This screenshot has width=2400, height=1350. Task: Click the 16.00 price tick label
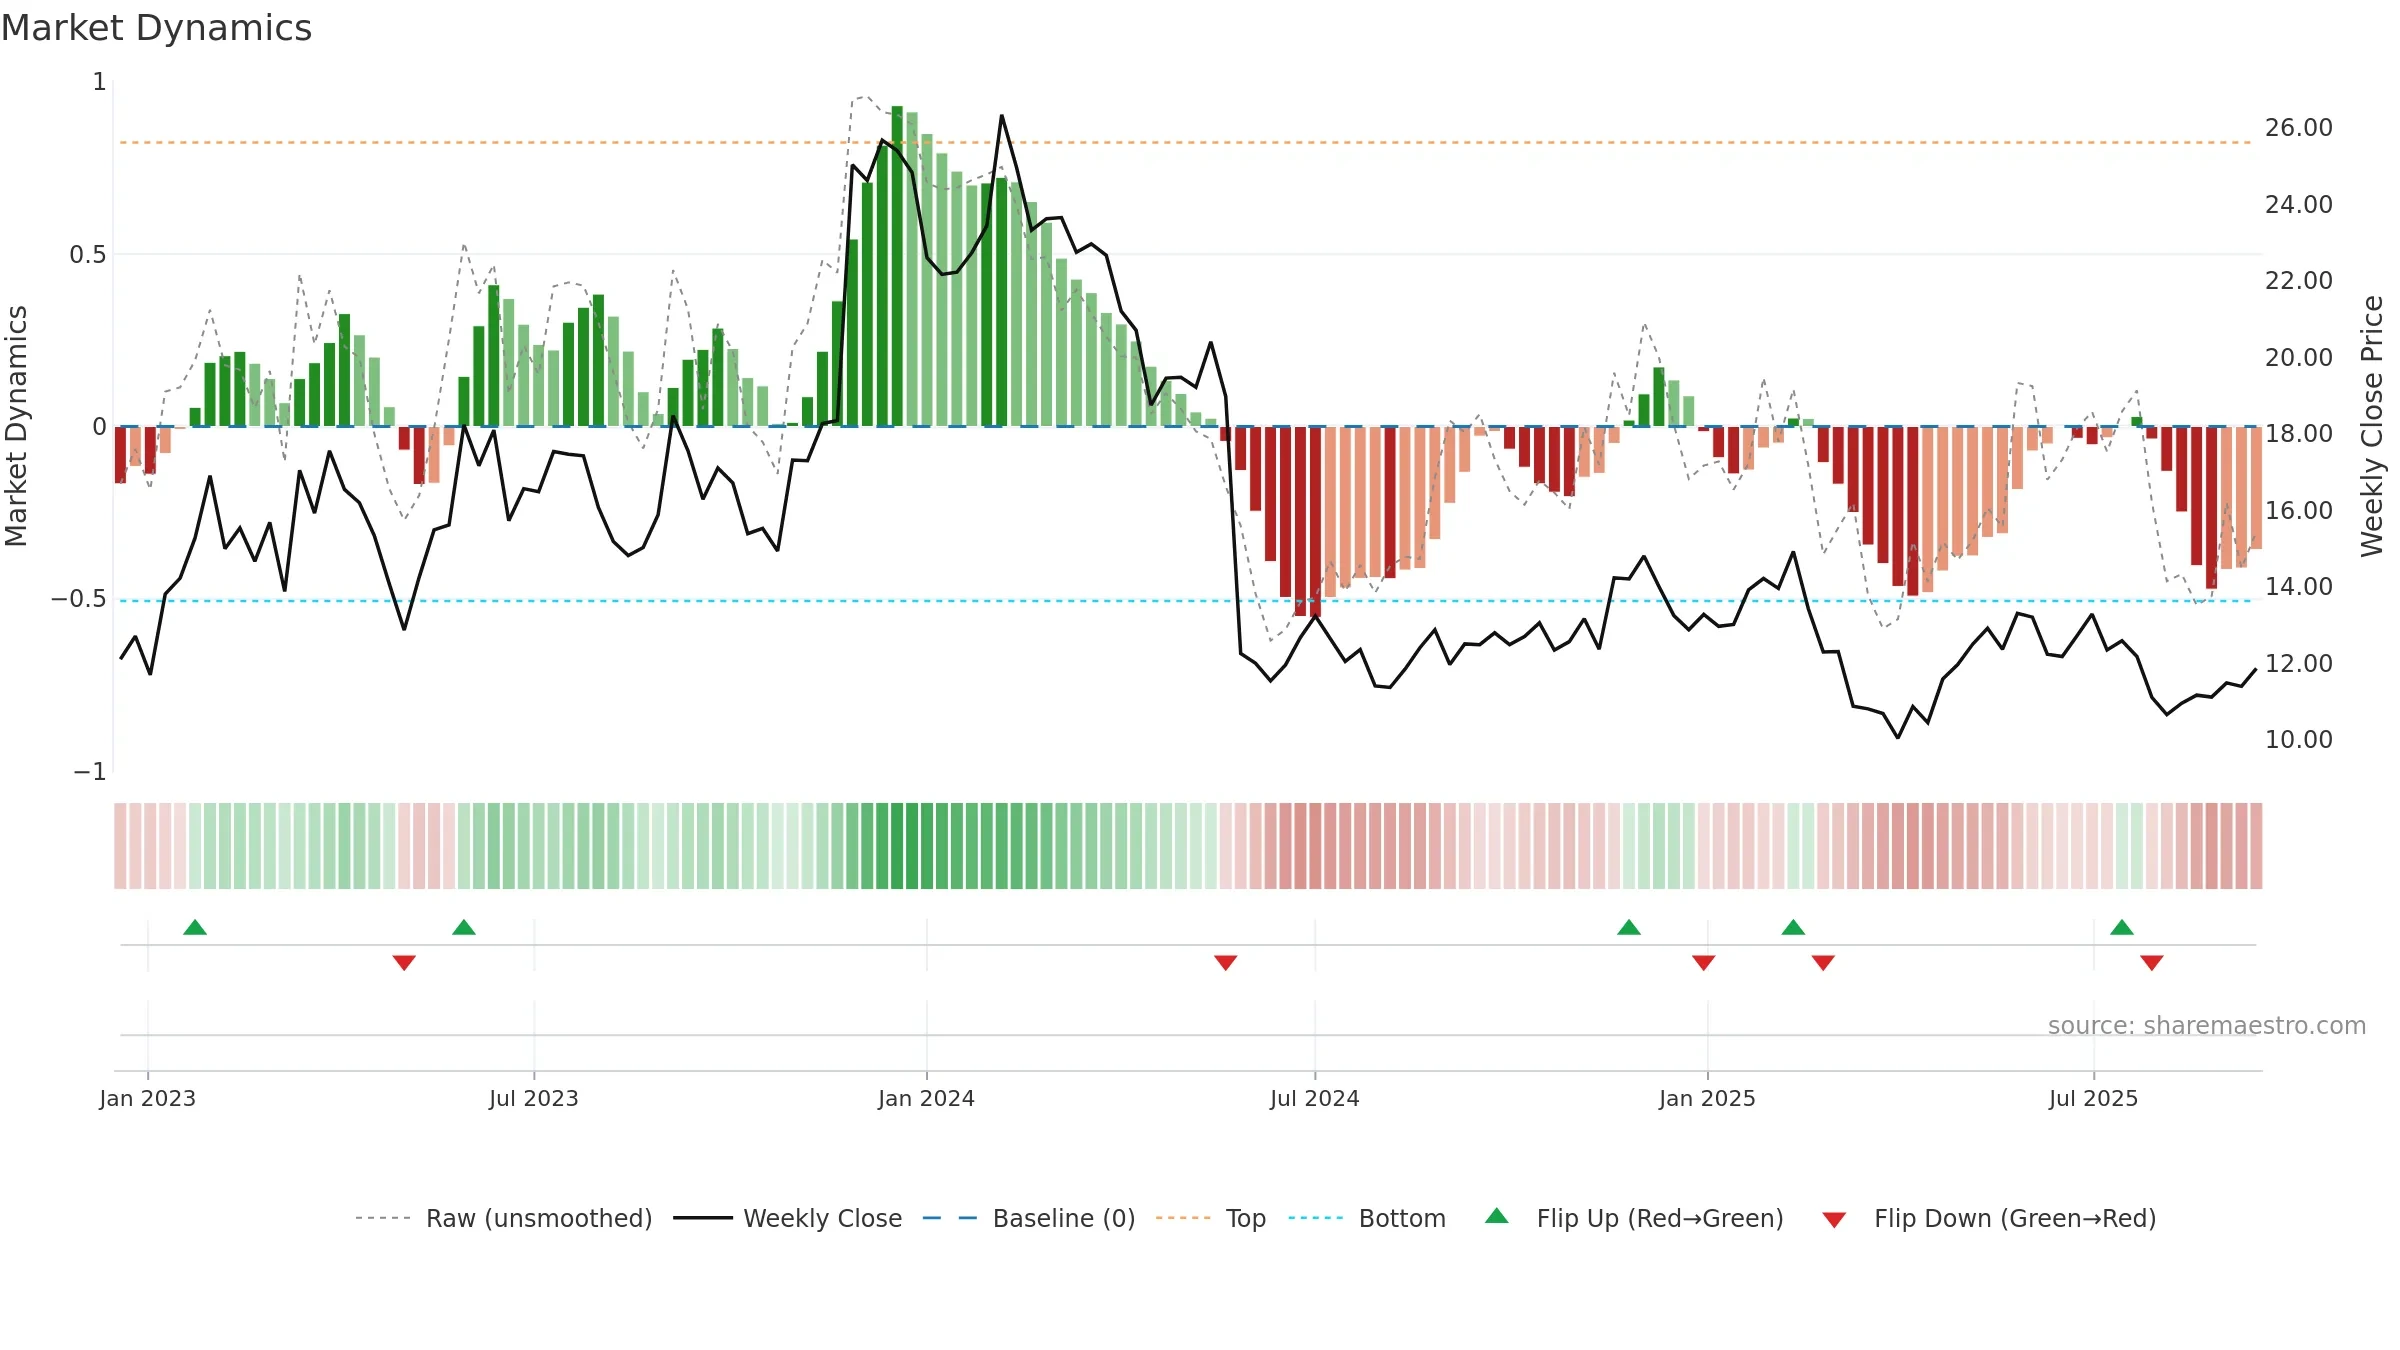[x=2299, y=511]
